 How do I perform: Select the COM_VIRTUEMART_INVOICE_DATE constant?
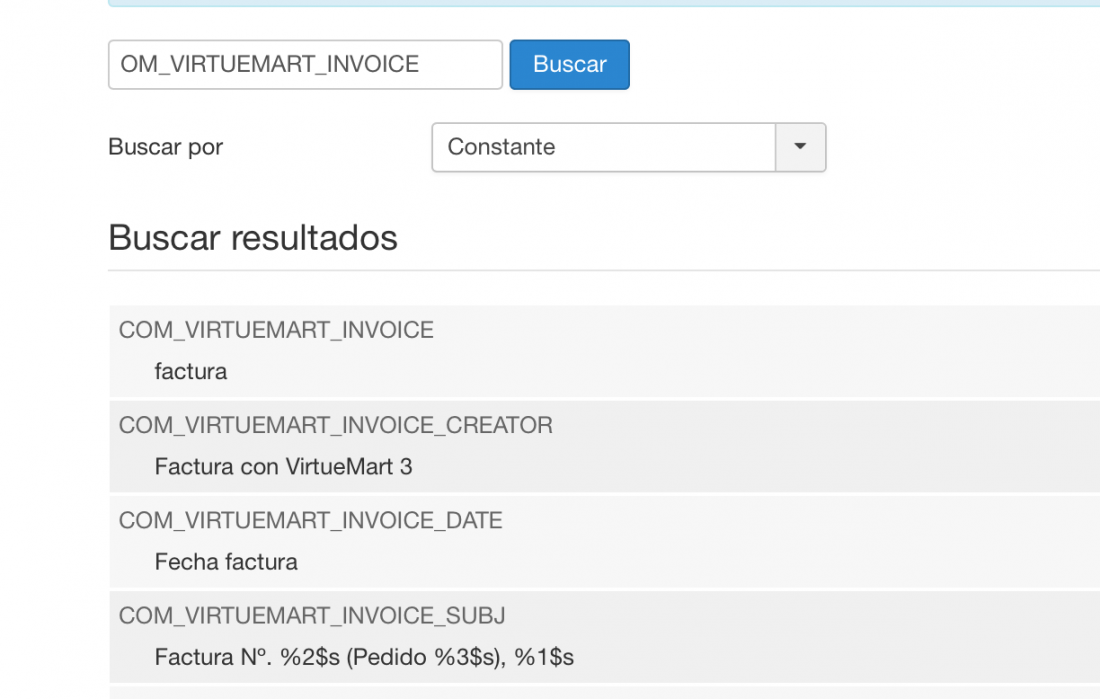(310, 521)
